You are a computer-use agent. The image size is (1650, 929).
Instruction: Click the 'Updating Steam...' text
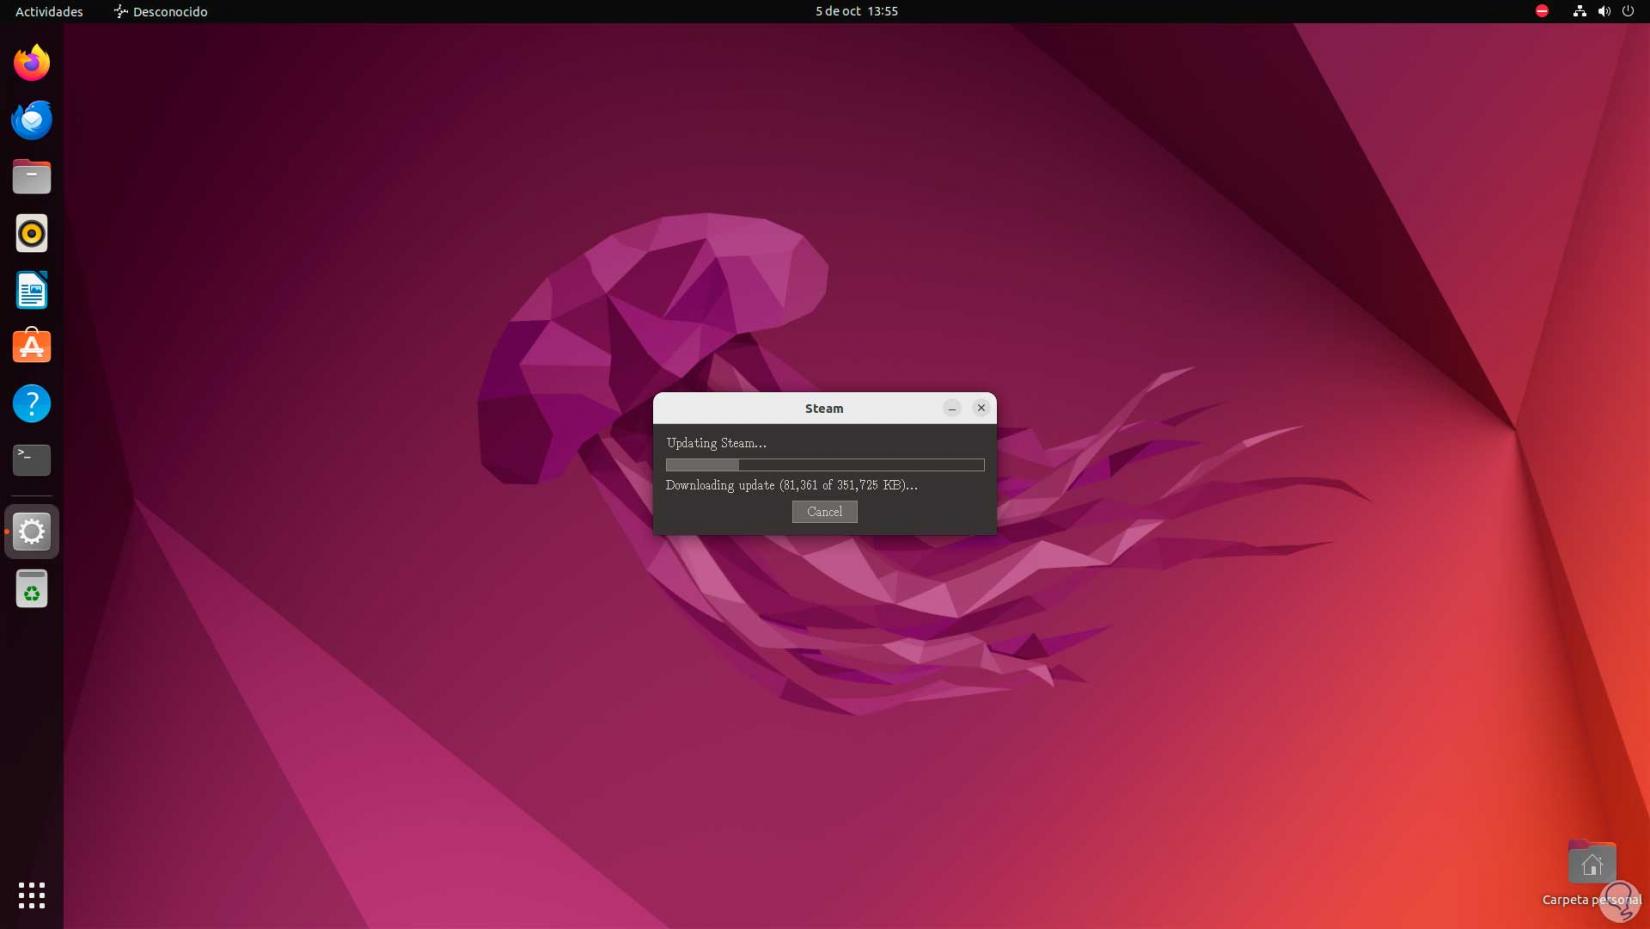click(716, 443)
